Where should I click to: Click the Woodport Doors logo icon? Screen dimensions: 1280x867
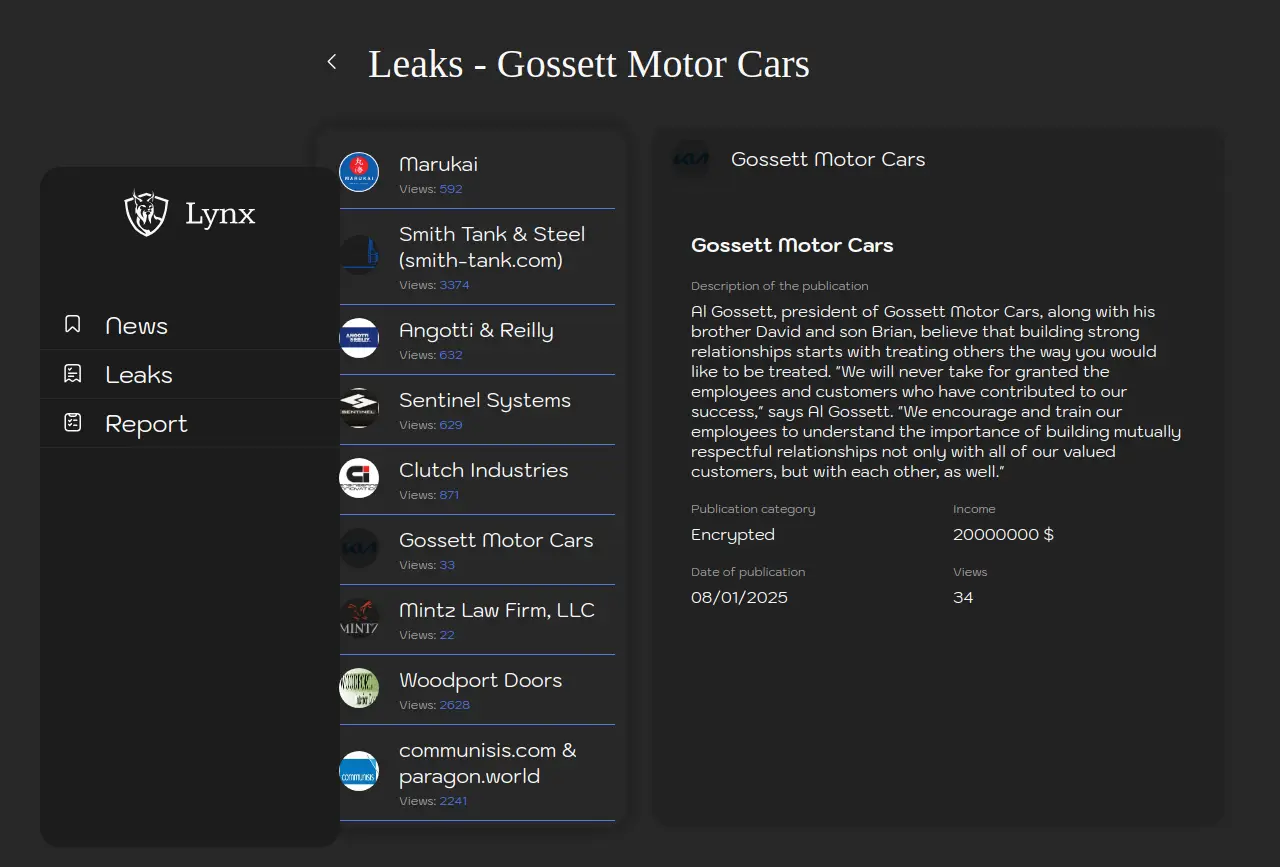point(359,688)
